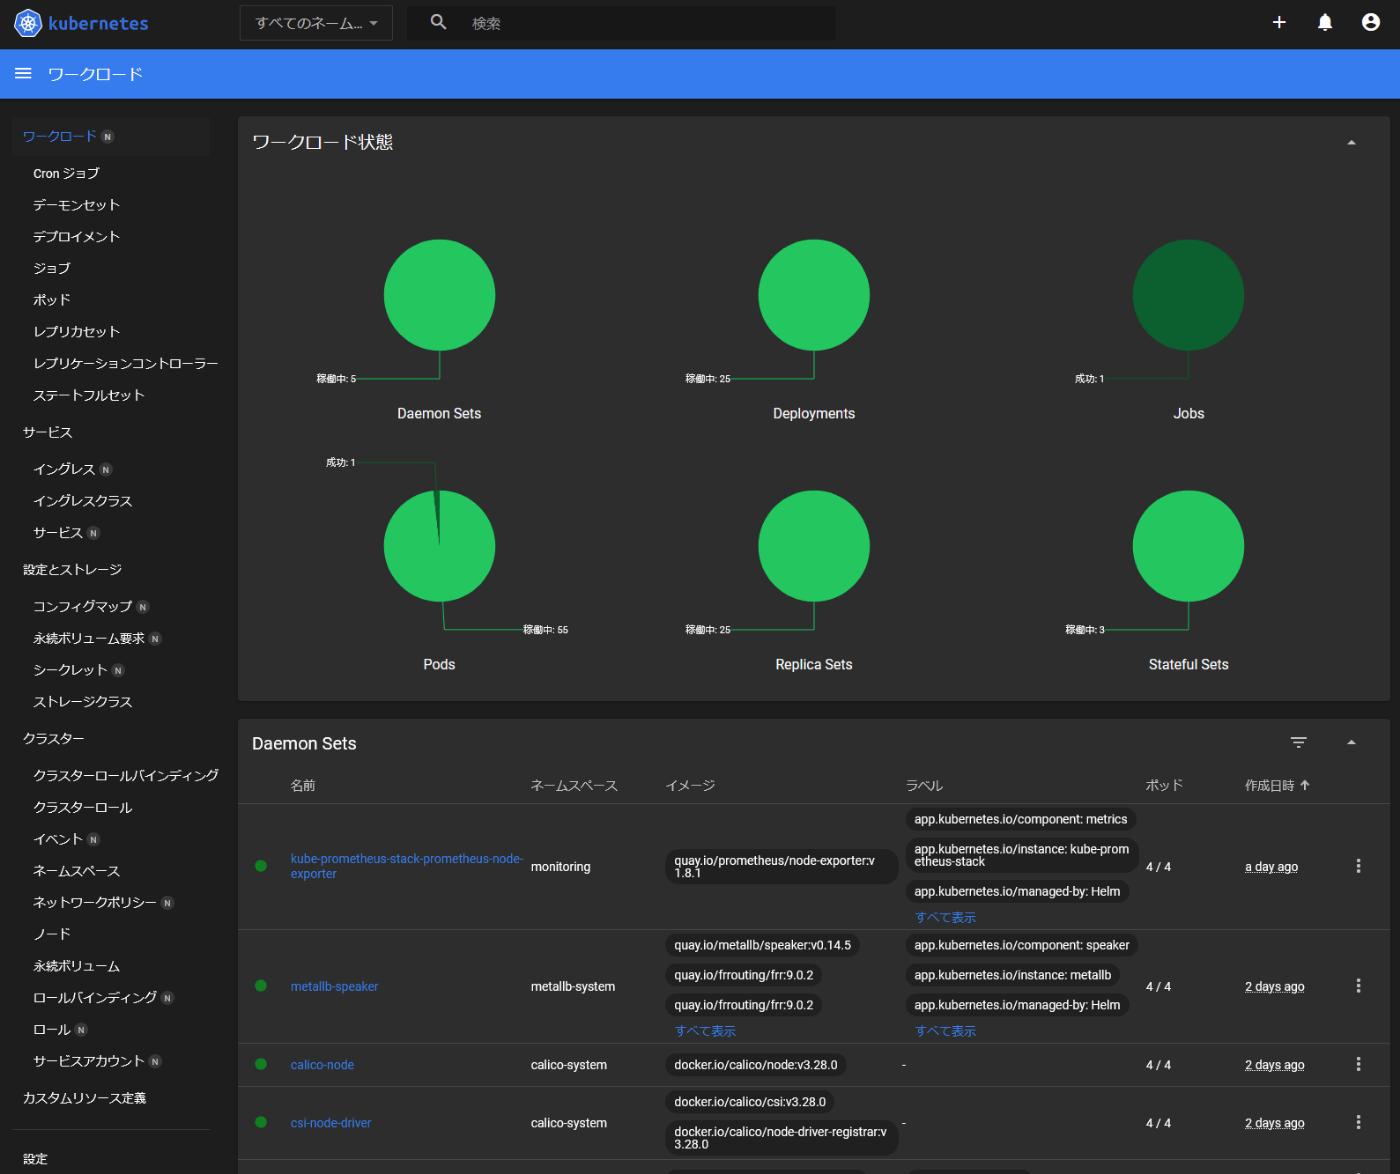Open デプロイメント in sidebar

point(76,237)
